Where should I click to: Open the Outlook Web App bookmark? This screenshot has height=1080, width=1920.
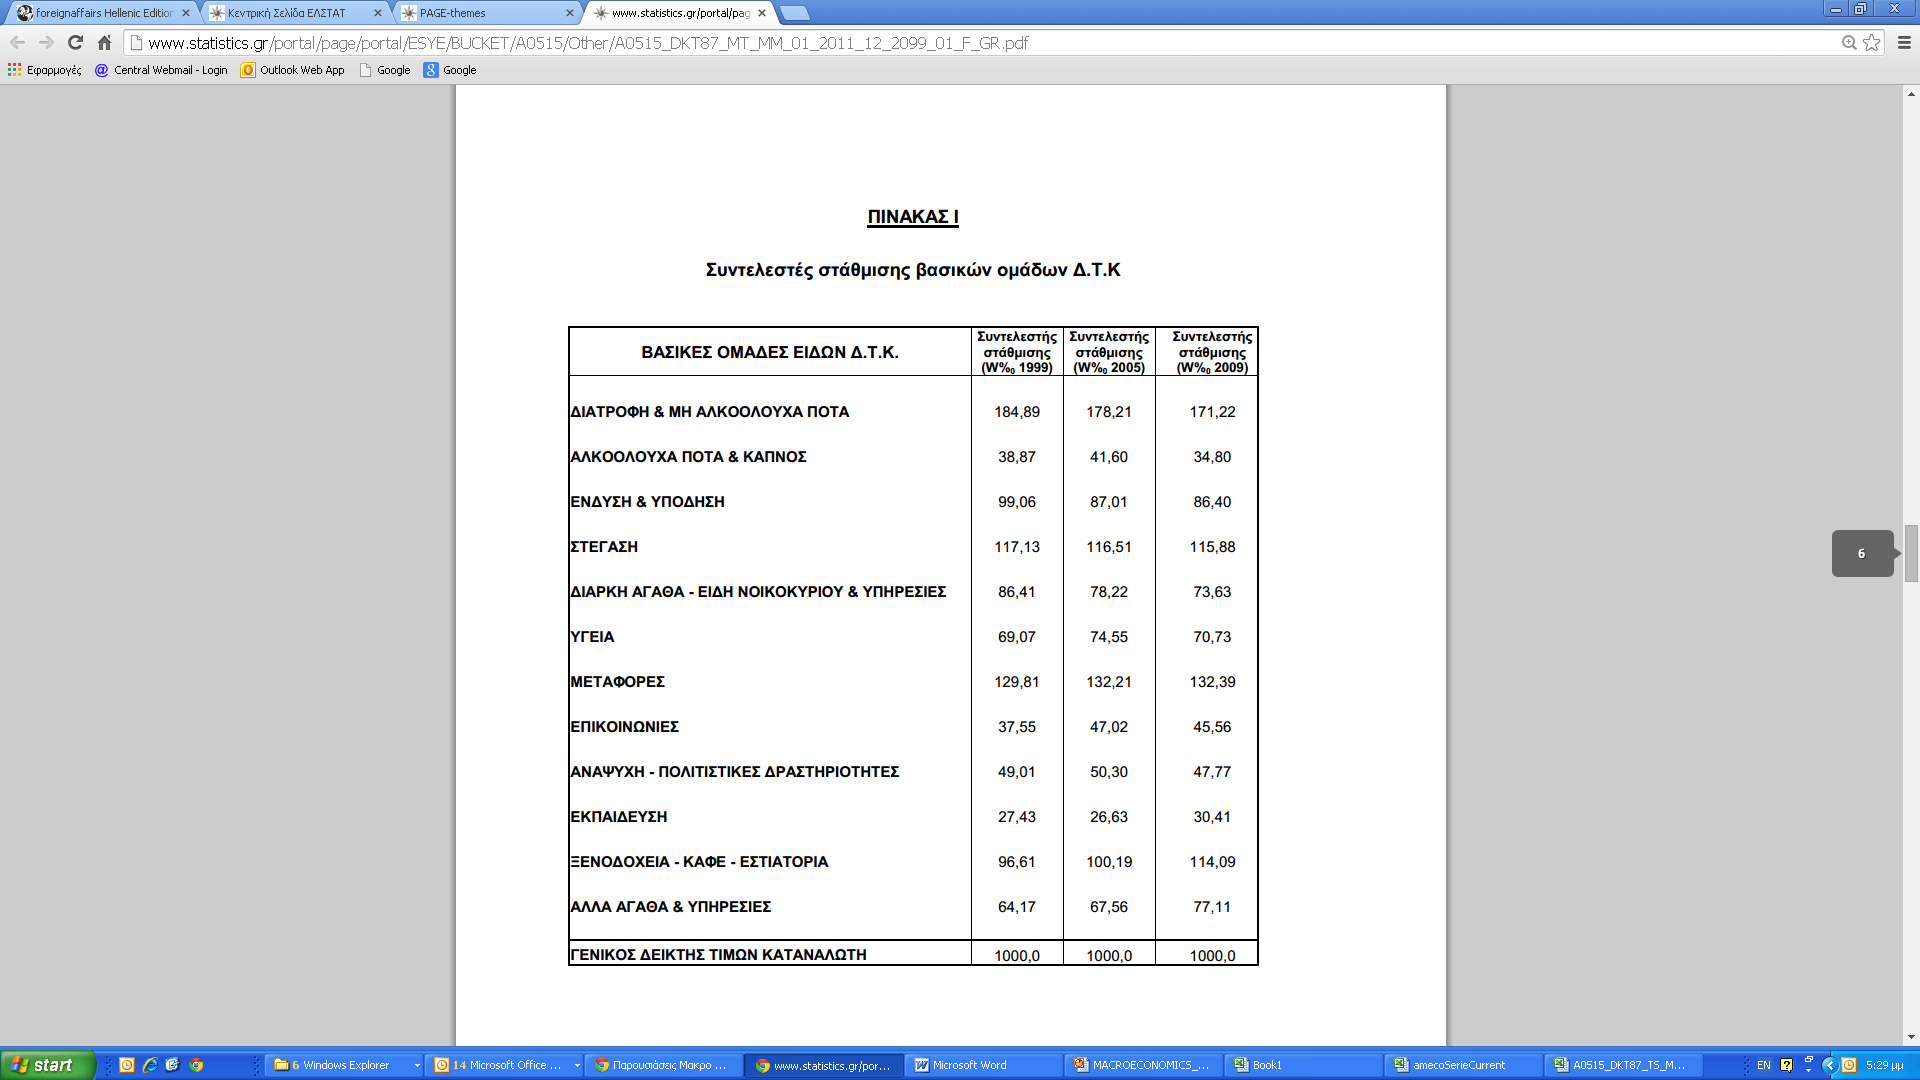[293, 70]
